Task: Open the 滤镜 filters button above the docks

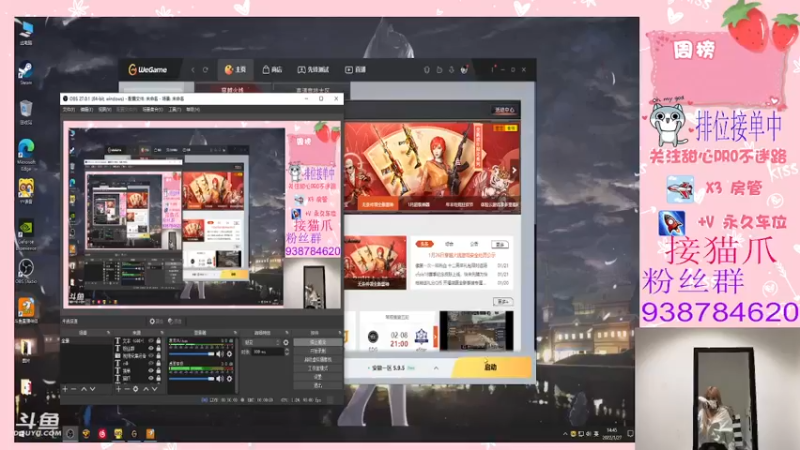Action: [175, 321]
